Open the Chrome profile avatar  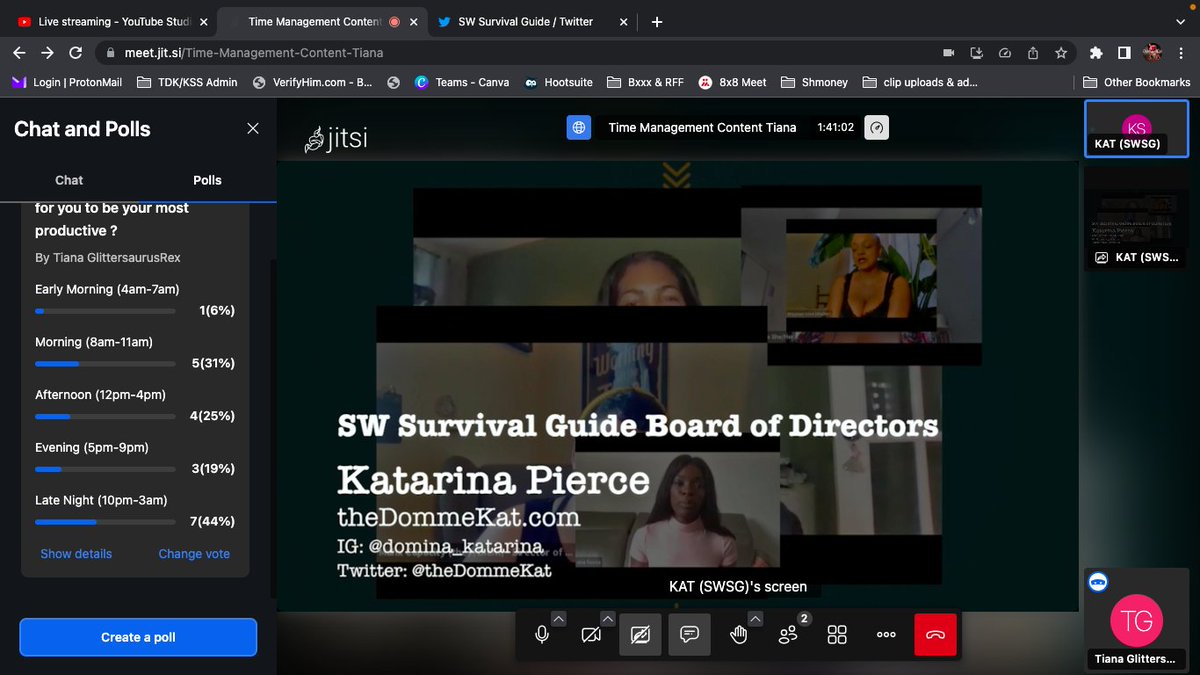(x=1153, y=53)
